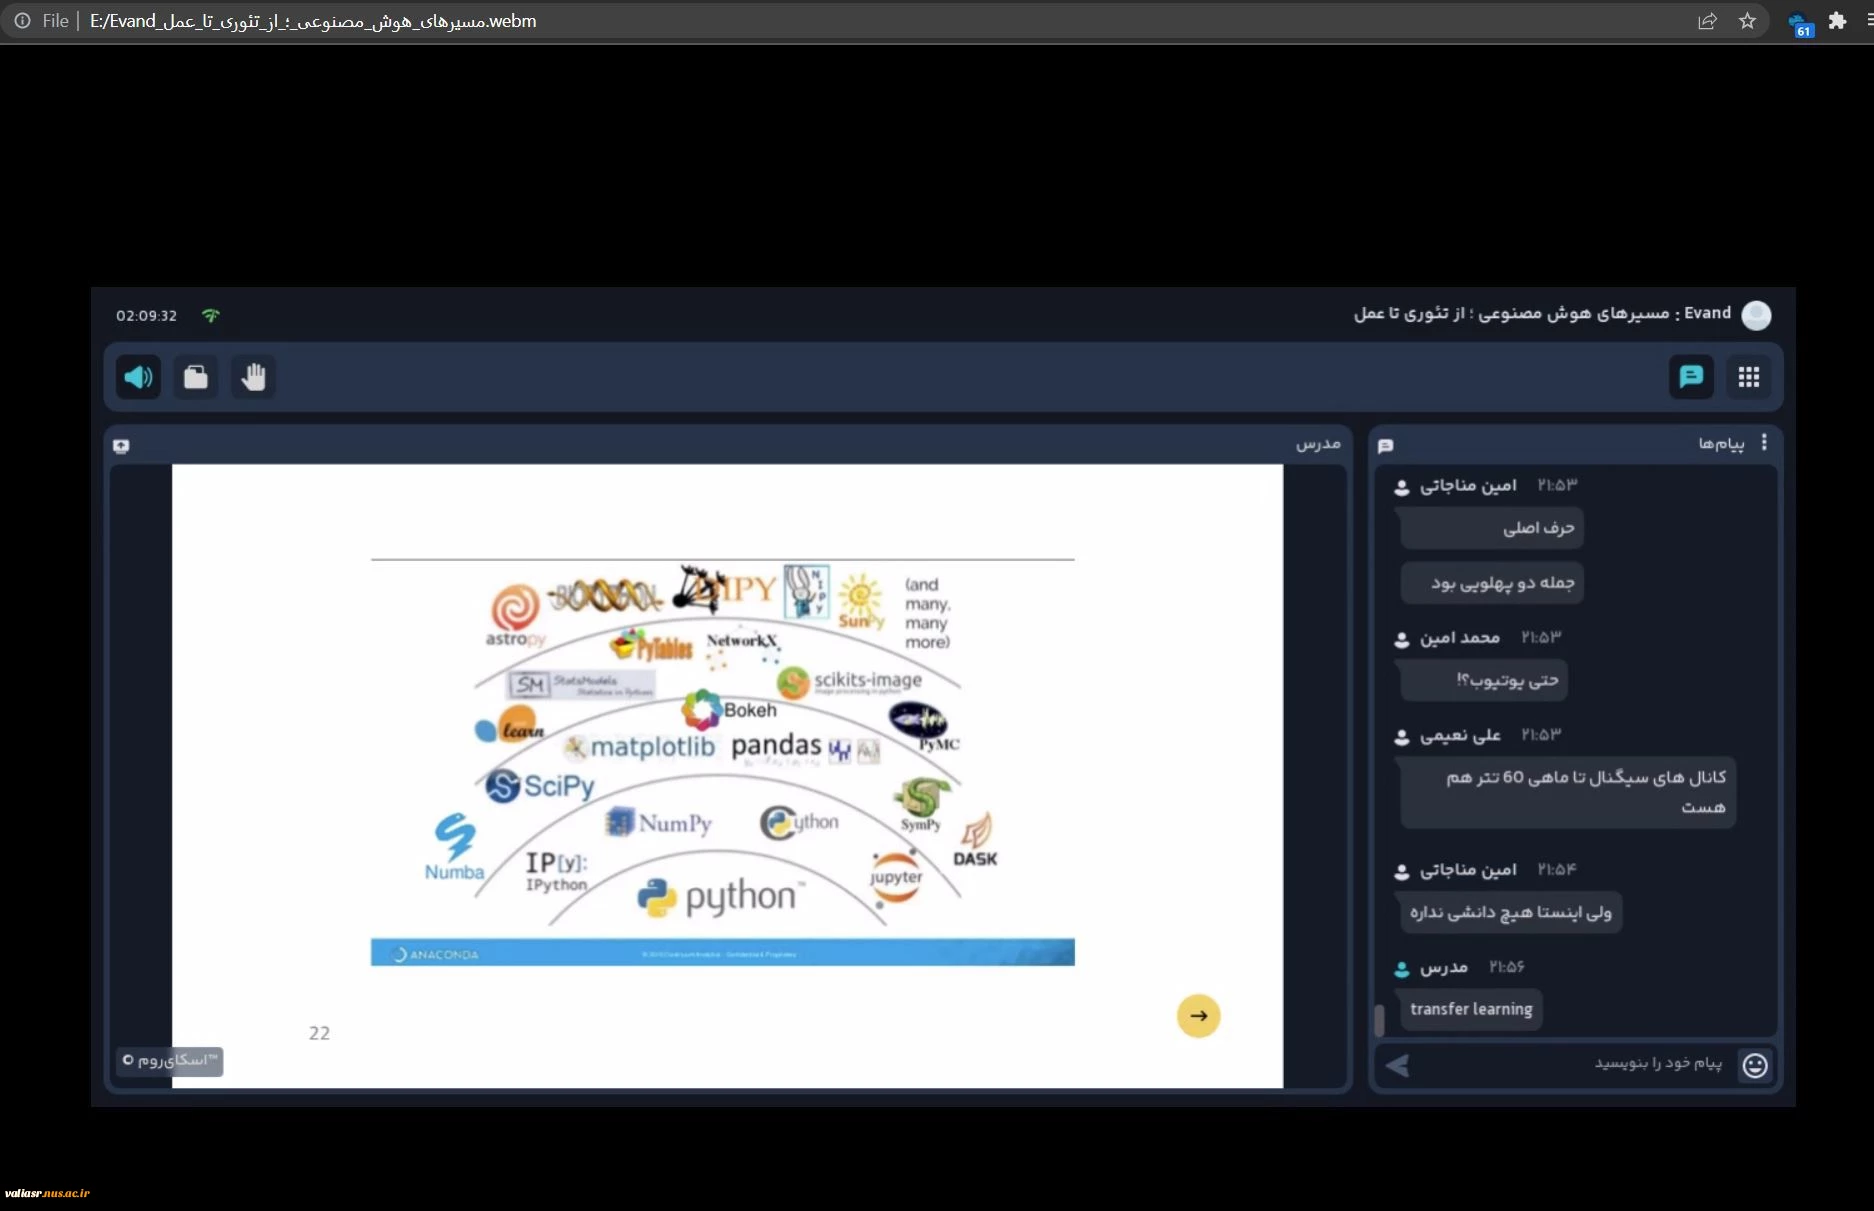Screen dimensions: 1874x1211
Task: Click the Skyroom logo badge
Action: pos(170,1060)
